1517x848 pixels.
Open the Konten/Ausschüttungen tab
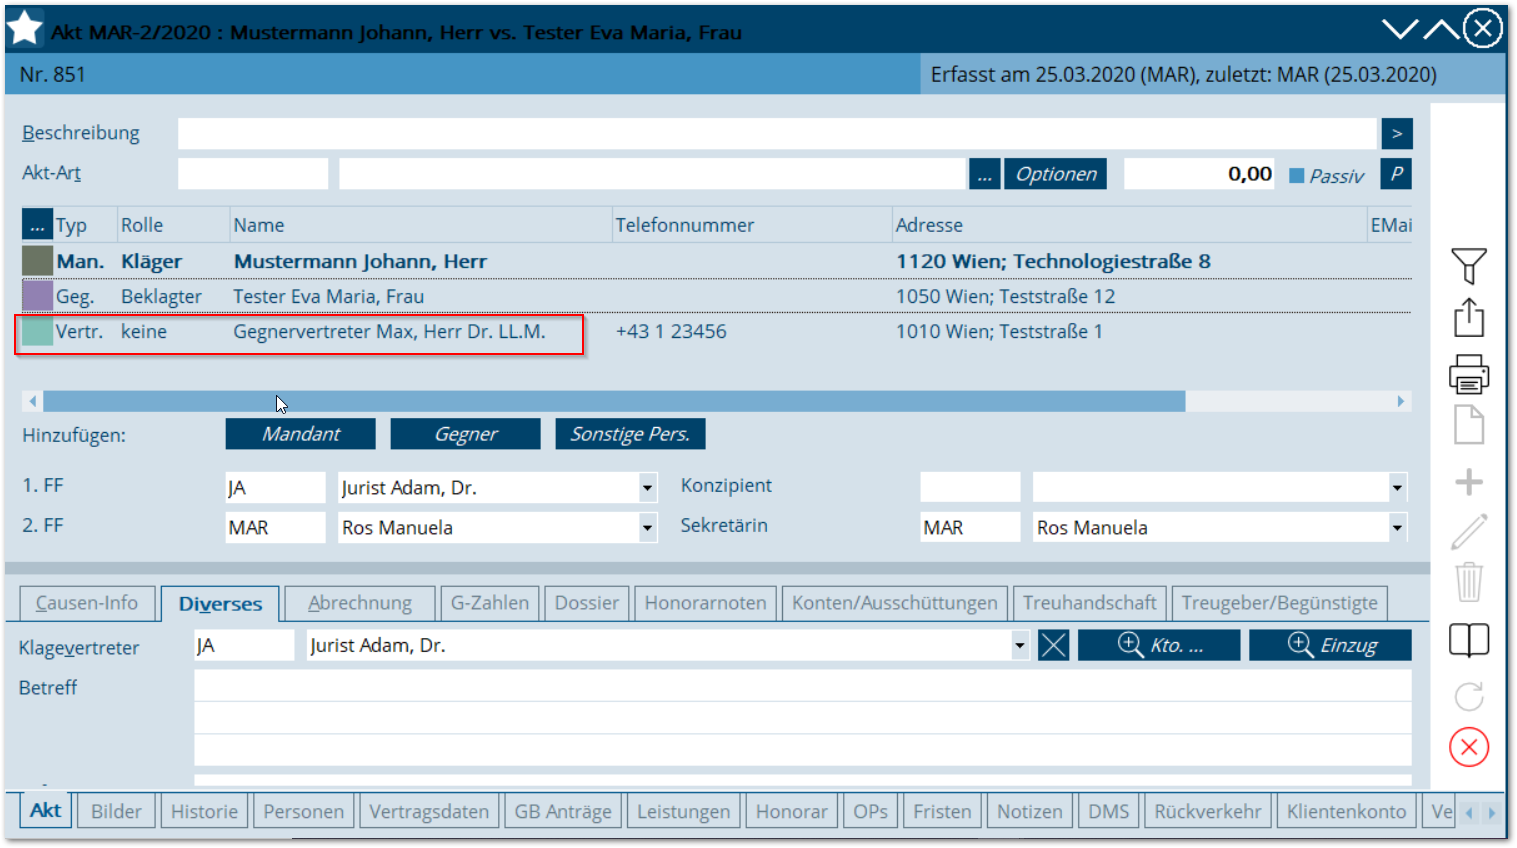point(895,603)
